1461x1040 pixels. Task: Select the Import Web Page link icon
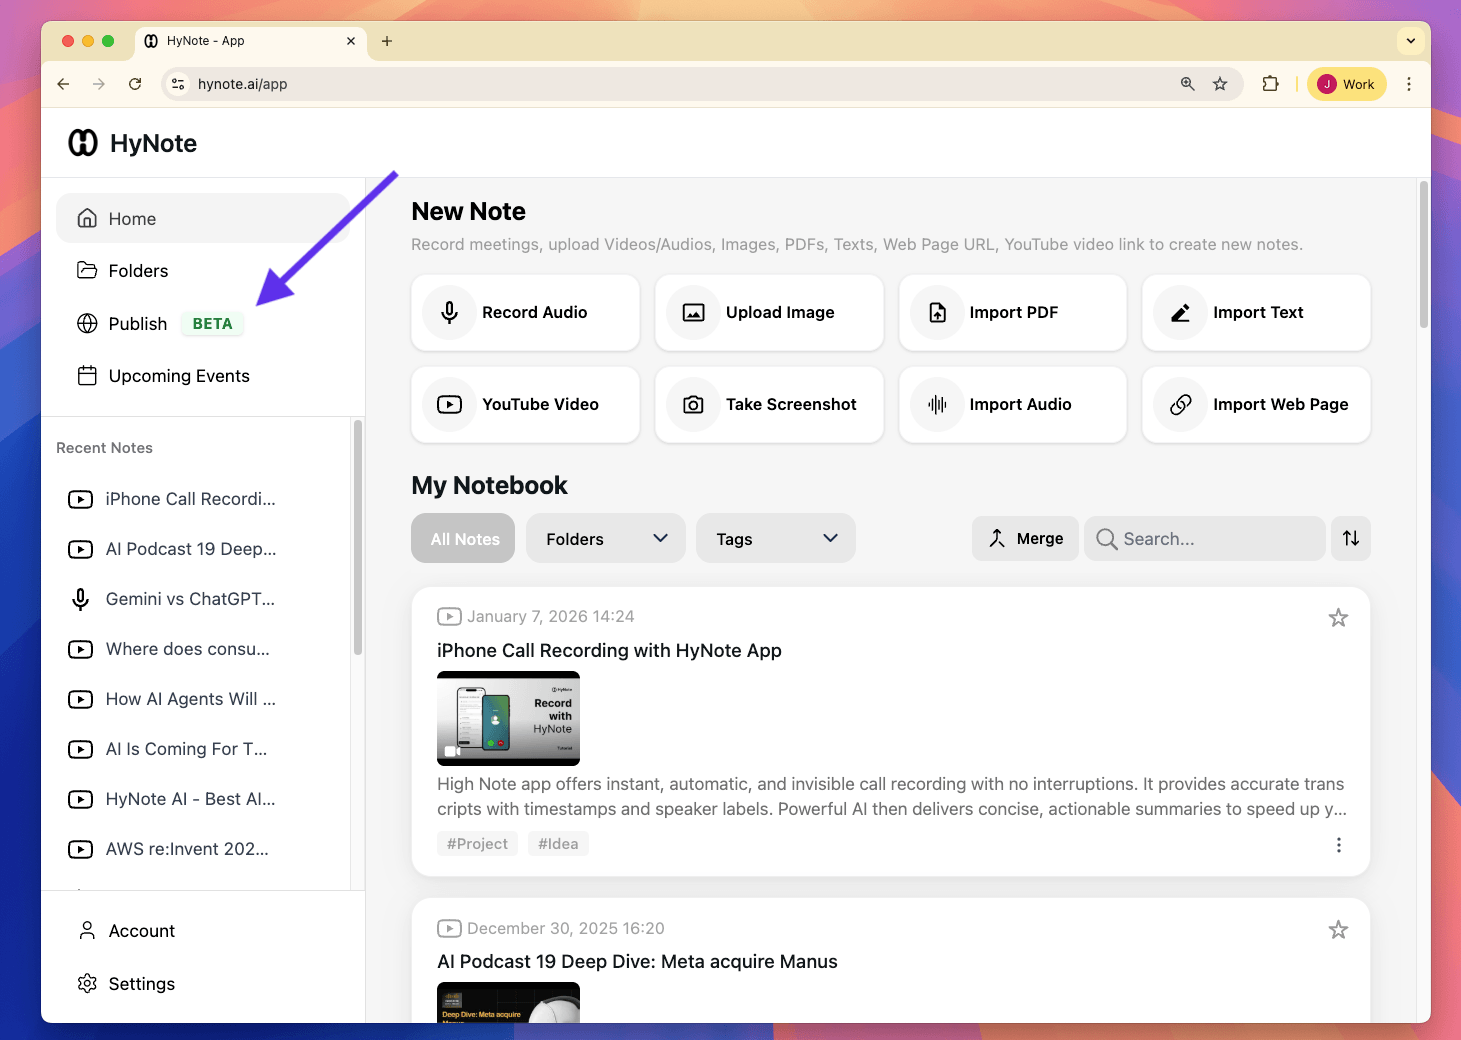point(1180,404)
